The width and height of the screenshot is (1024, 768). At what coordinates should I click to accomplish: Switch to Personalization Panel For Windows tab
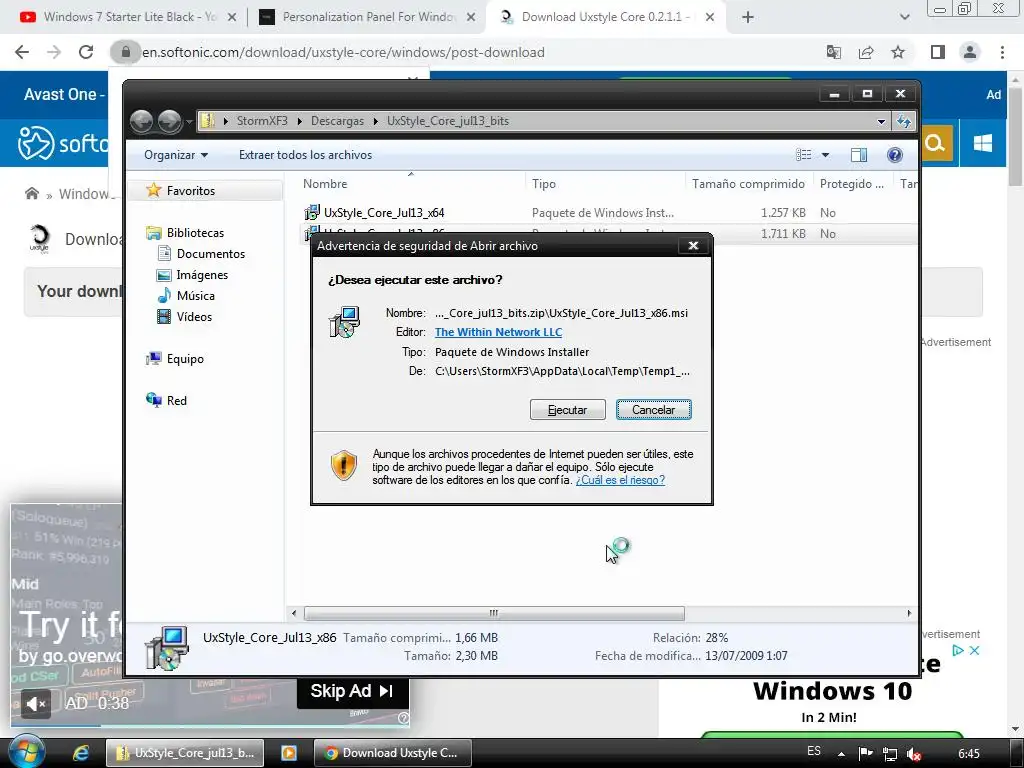pyautogui.click(x=368, y=17)
